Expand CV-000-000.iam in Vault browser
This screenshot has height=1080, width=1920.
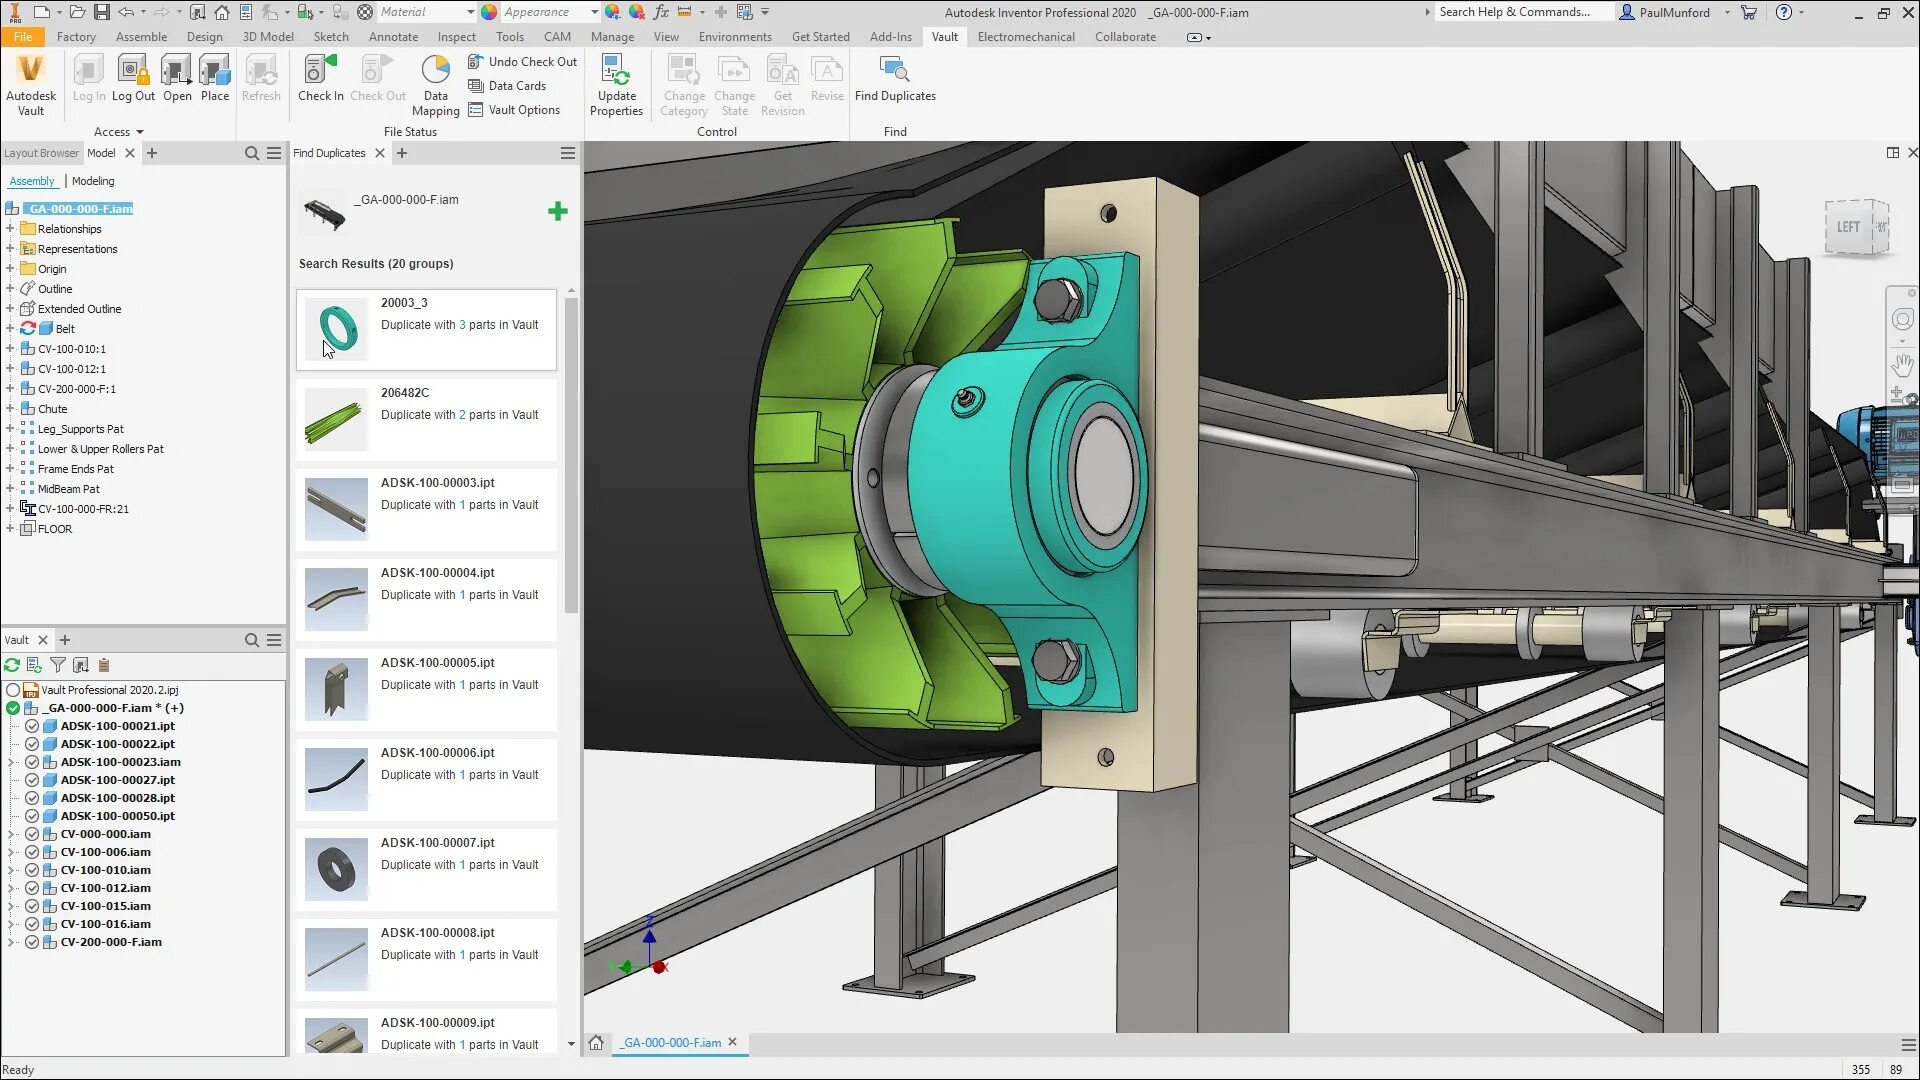[12, 834]
